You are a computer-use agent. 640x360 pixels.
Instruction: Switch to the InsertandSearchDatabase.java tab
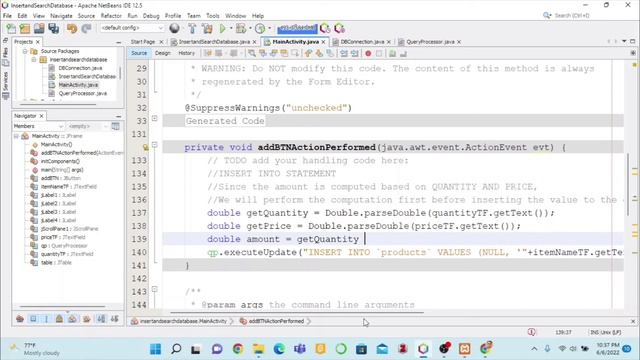pos(214,42)
